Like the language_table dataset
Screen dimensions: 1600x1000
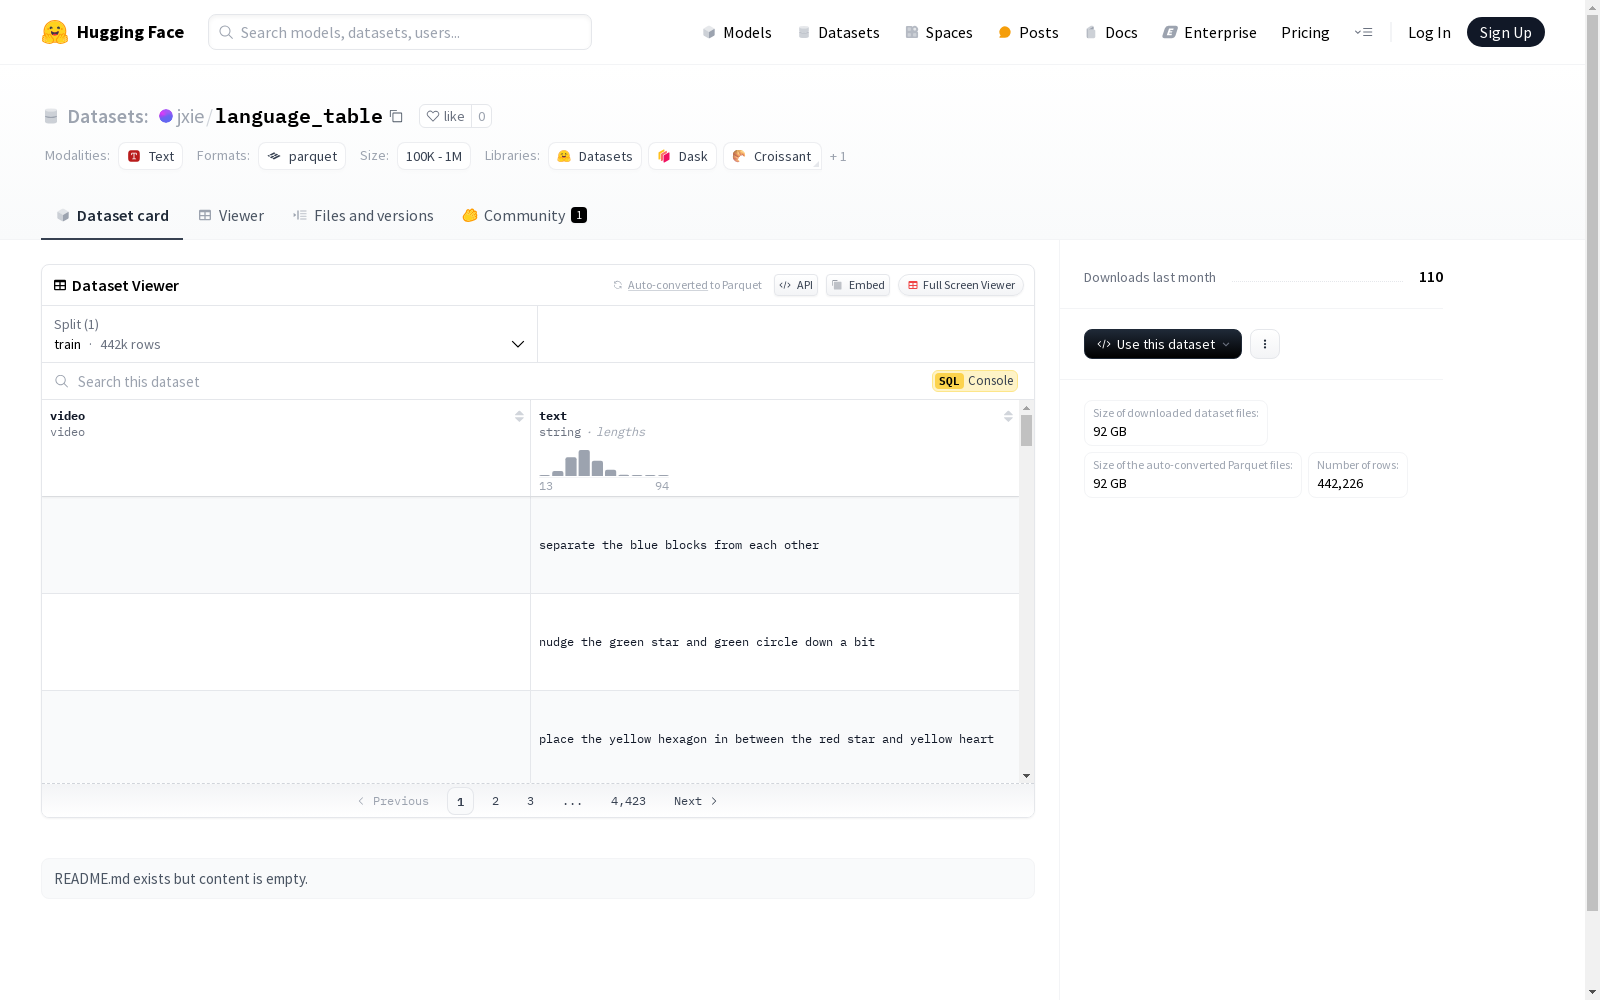pyautogui.click(x=446, y=116)
